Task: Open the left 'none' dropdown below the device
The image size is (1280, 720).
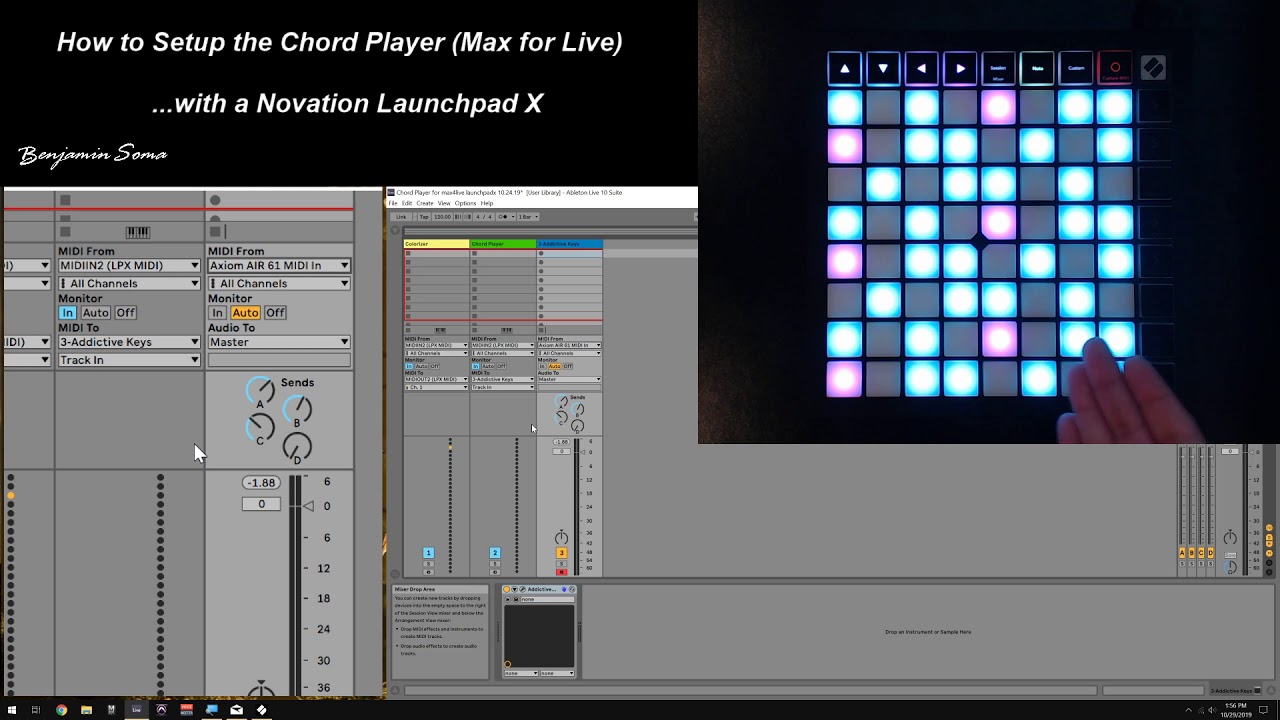Action: (x=521, y=673)
